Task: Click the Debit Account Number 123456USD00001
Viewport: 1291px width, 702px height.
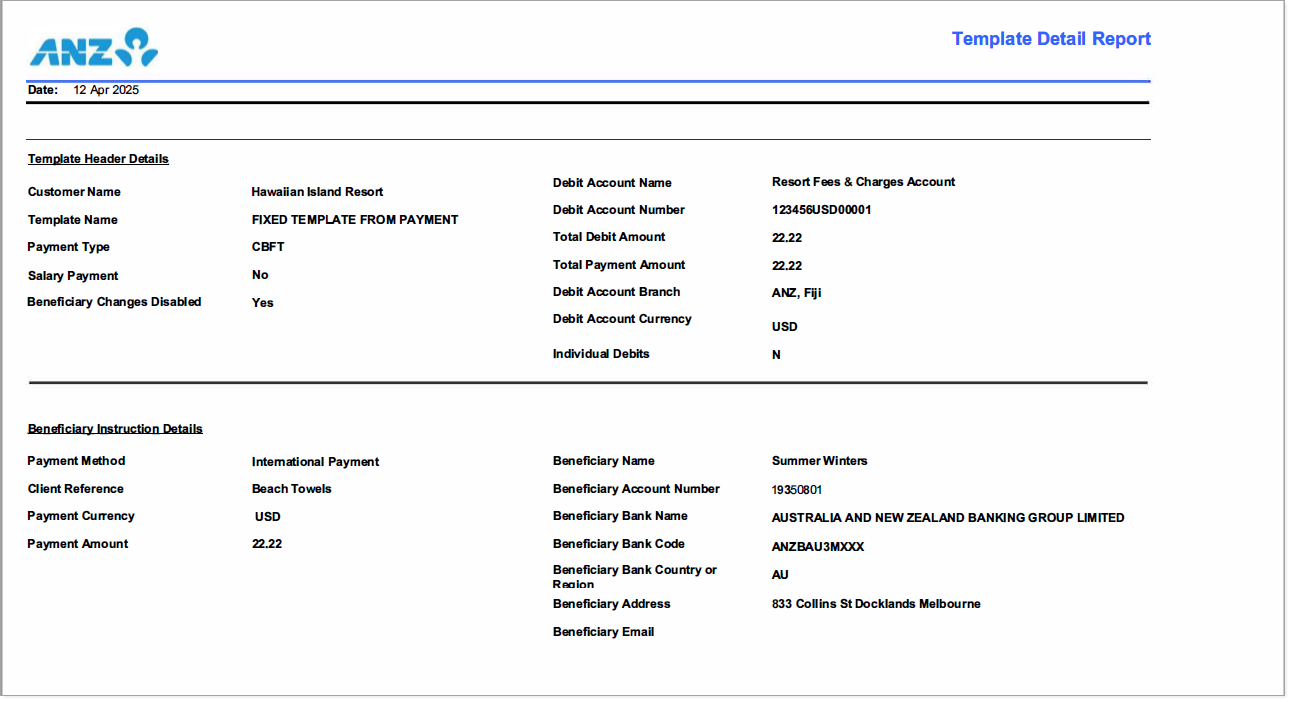Action: [821, 209]
